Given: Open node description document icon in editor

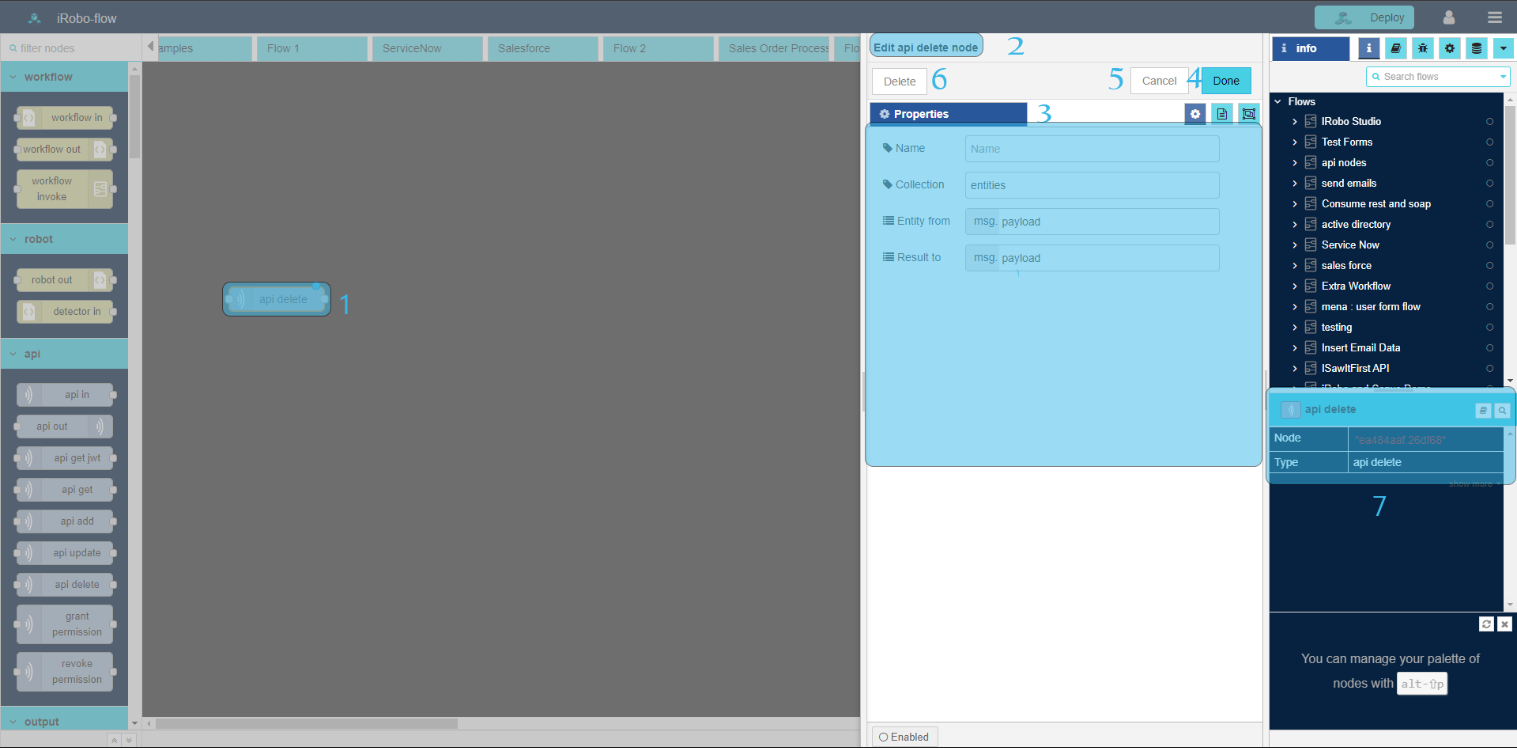Looking at the screenshot, I should pyautogui.click(x=1221, y=114).
